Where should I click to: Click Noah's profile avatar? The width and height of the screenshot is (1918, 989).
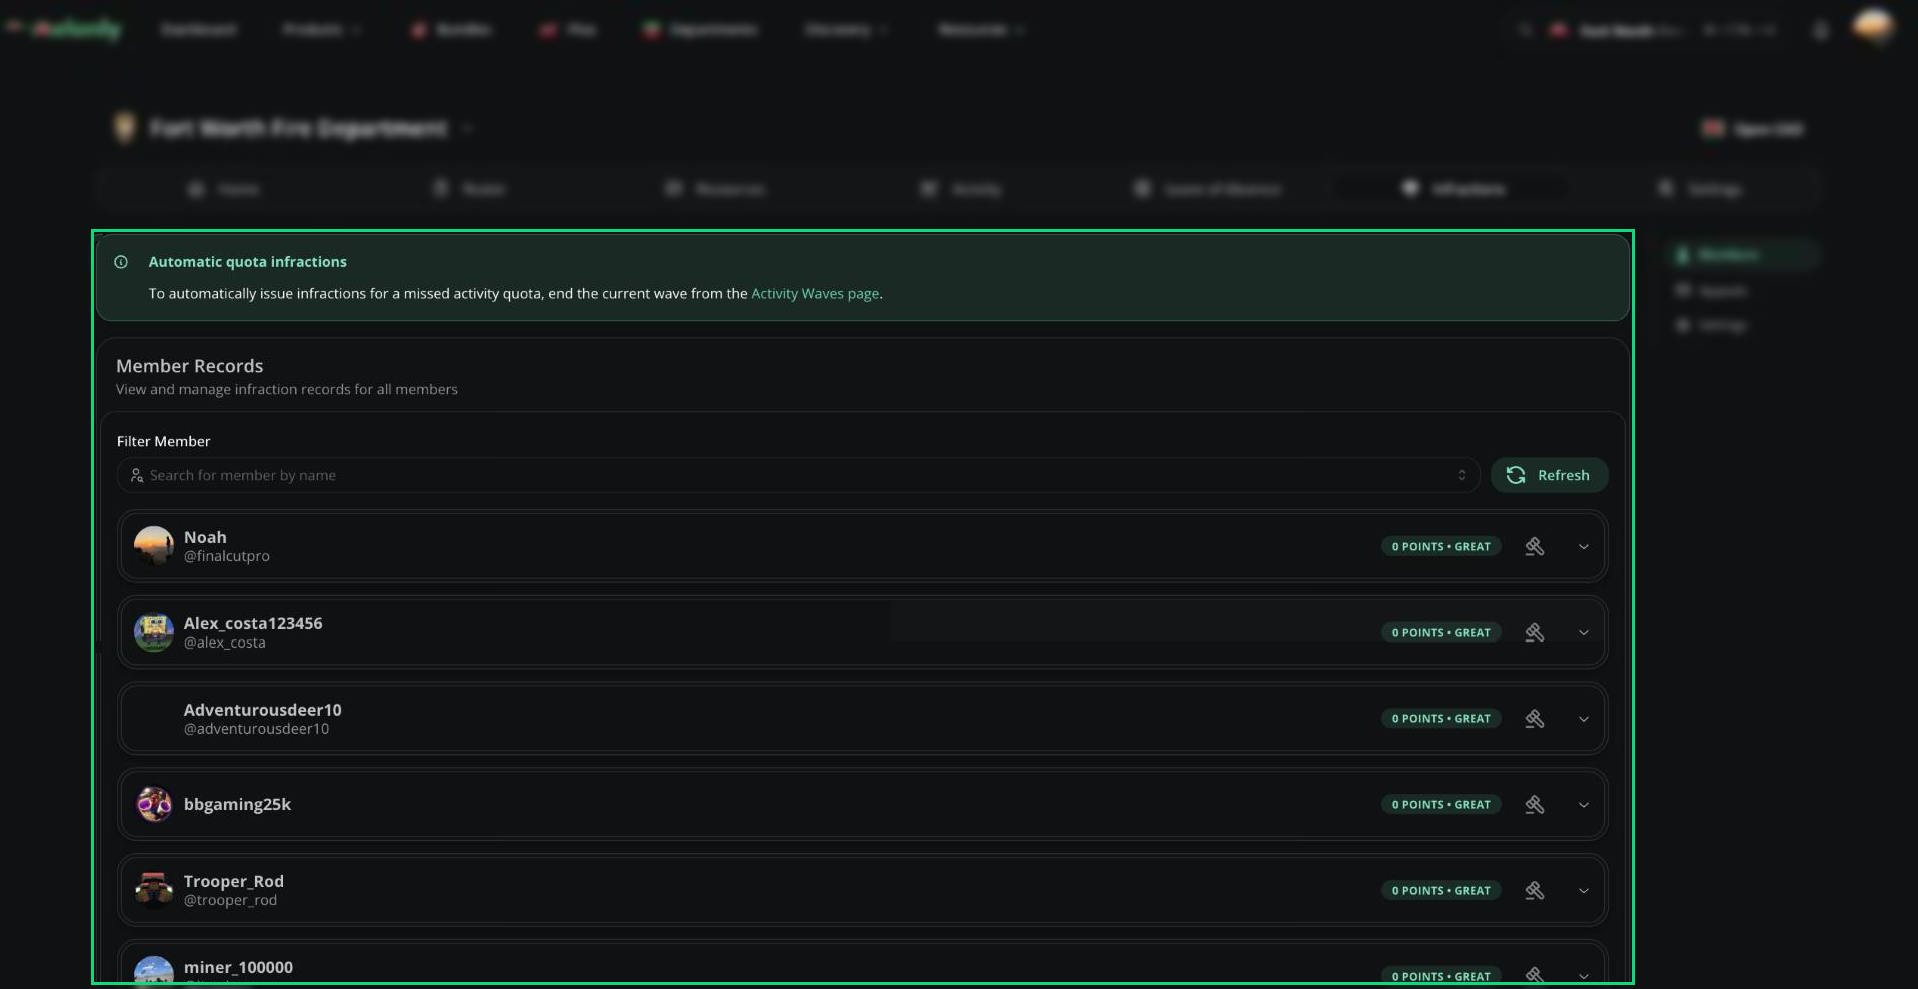154,546
